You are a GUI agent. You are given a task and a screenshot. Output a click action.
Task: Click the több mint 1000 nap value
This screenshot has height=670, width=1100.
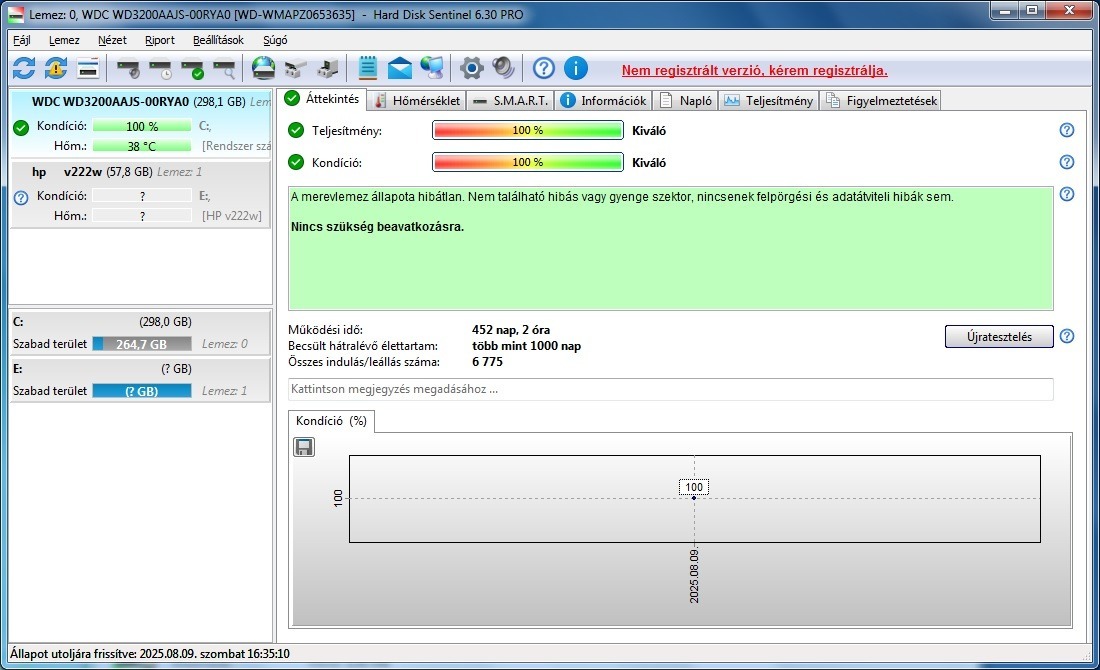pos(526,346)
